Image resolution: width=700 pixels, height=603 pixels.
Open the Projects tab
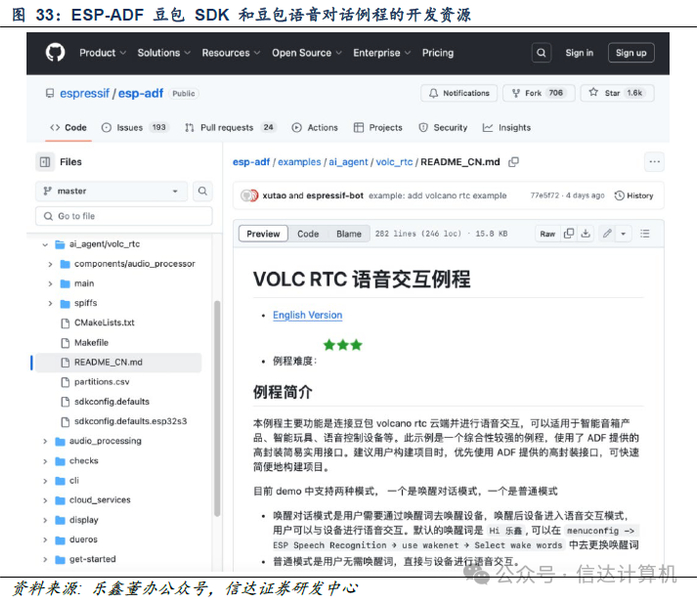[378, 128]
